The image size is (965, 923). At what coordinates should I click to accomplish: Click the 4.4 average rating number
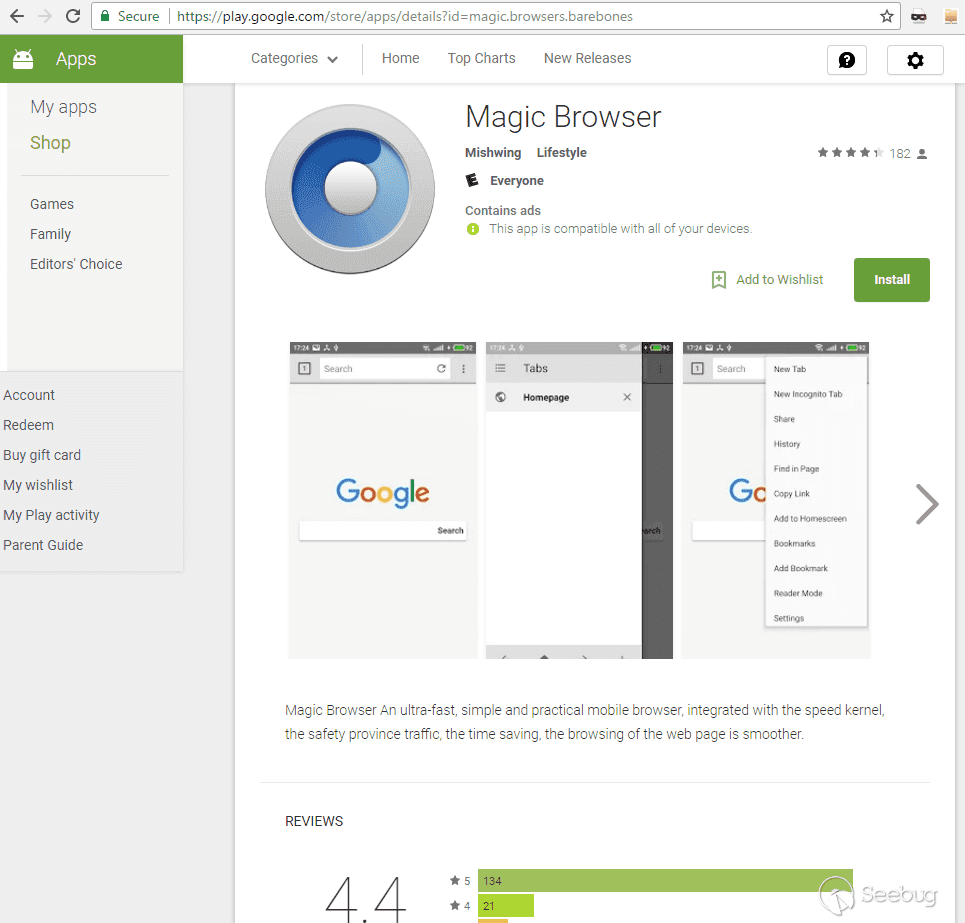365,898
